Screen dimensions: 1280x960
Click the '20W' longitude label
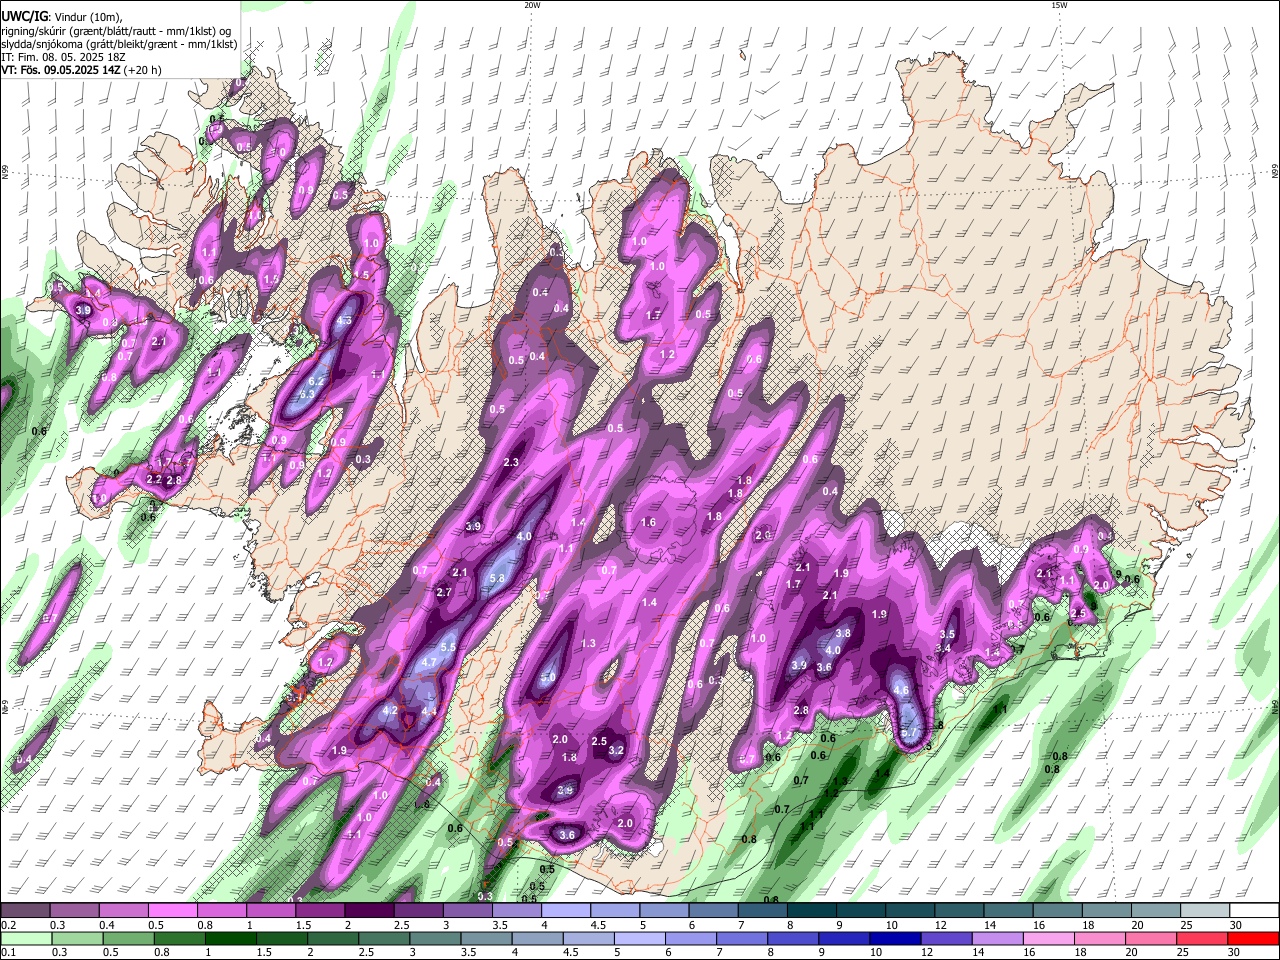tap(532, 5)
